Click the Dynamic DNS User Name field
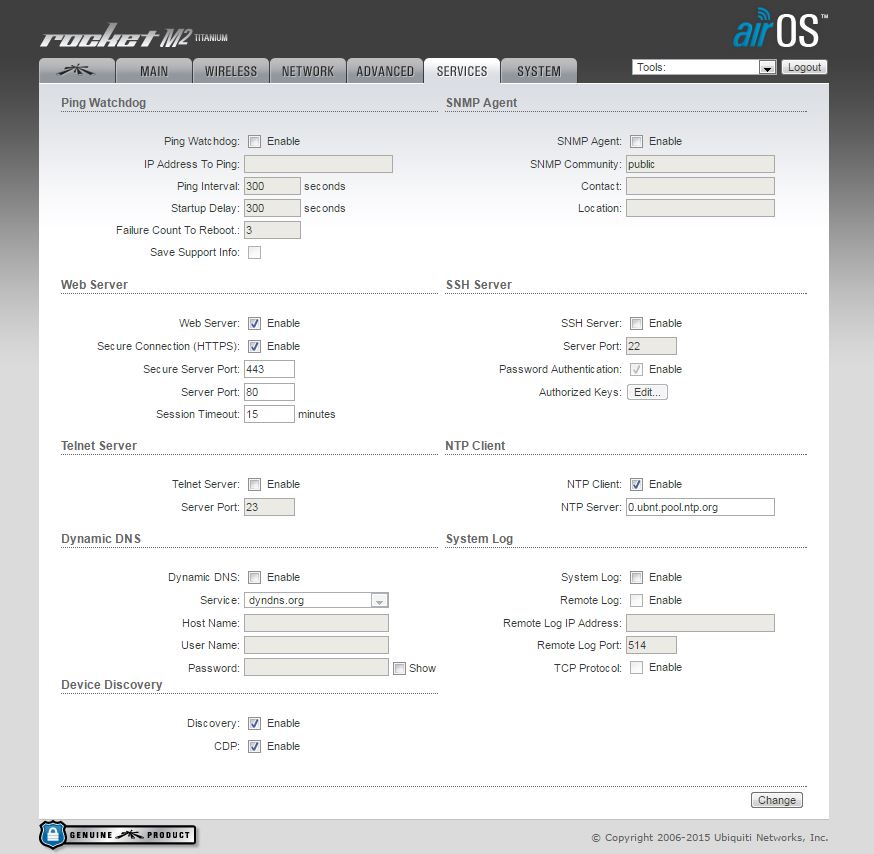874x854 pixels. click(x=316, y=645)
